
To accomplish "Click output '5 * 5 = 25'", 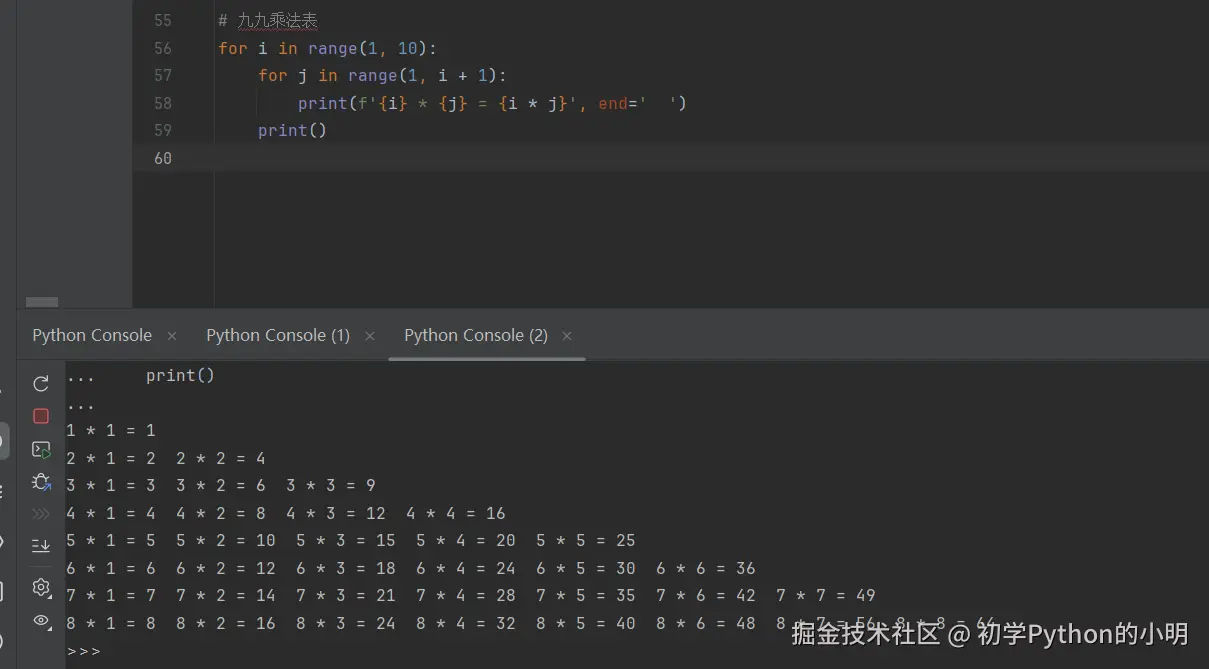I will pyautogui.click(x=586, y=540).
